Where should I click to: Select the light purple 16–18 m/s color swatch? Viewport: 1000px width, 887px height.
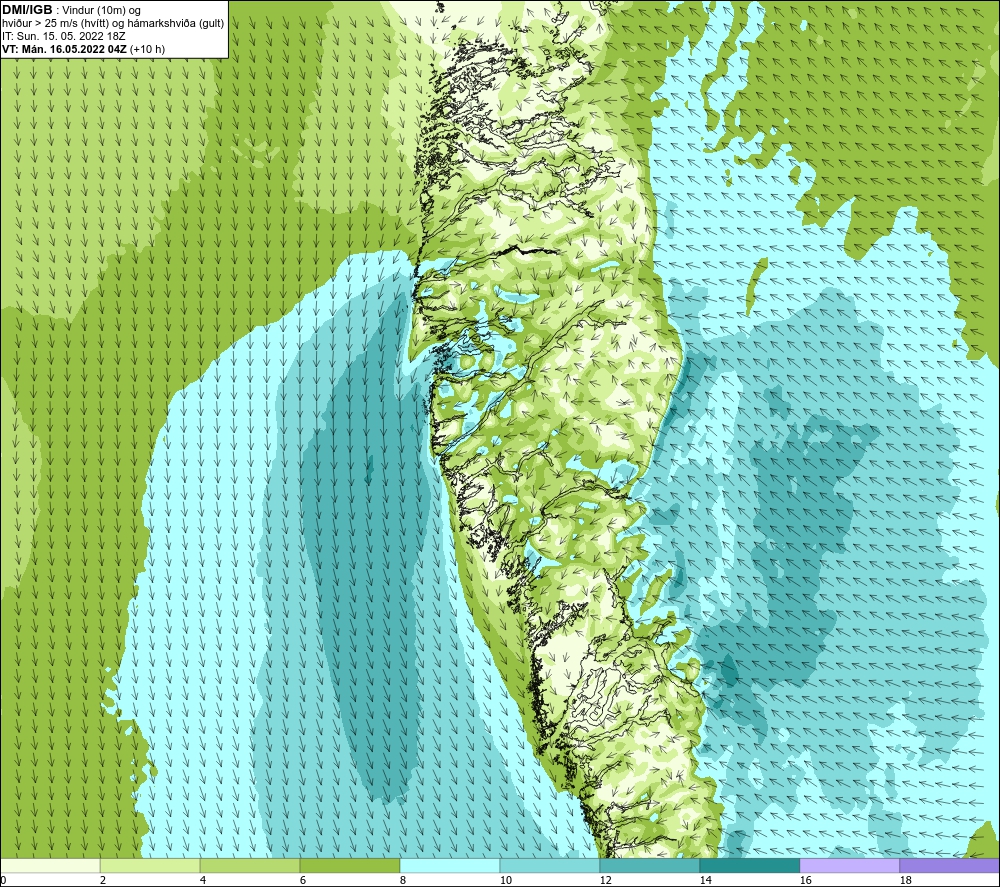click(x=849, y=865)
